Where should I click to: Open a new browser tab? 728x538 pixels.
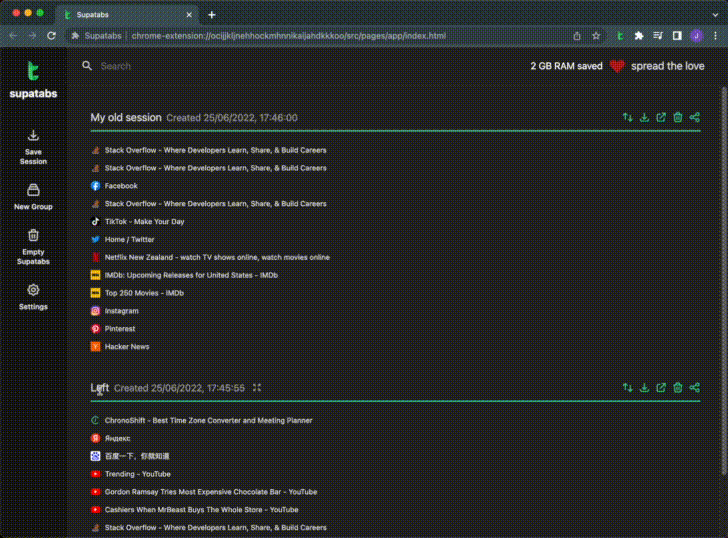coord(212,15)
